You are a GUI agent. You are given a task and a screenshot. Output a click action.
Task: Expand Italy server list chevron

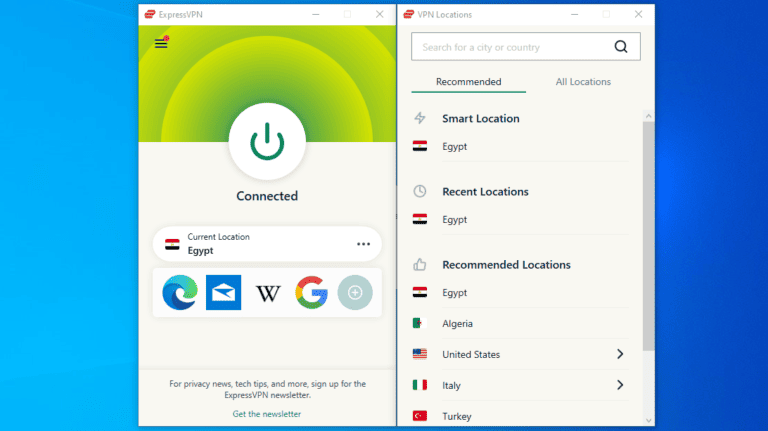pos(620,385)
